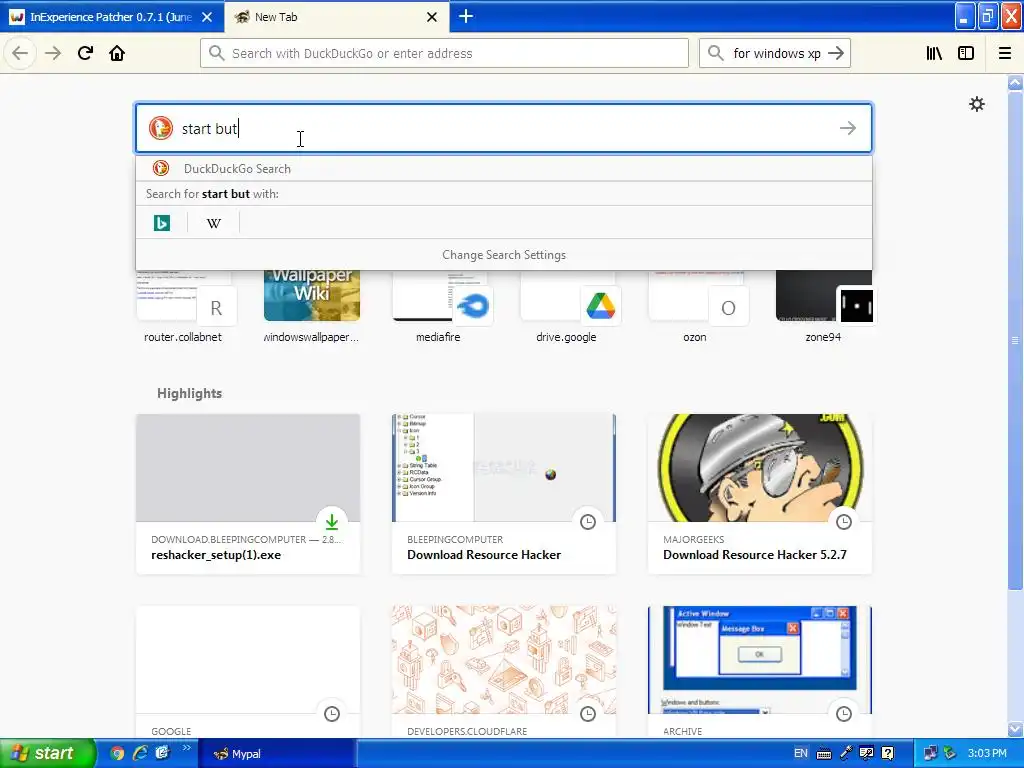Search with the Bing one-off engine

[x=161, y=223]
